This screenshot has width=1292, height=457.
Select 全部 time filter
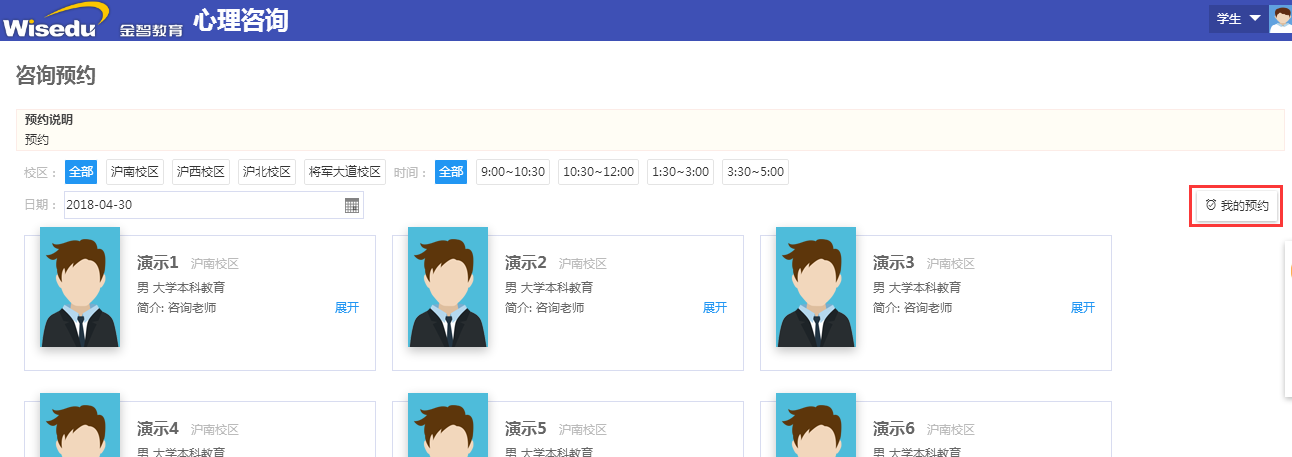451,172
